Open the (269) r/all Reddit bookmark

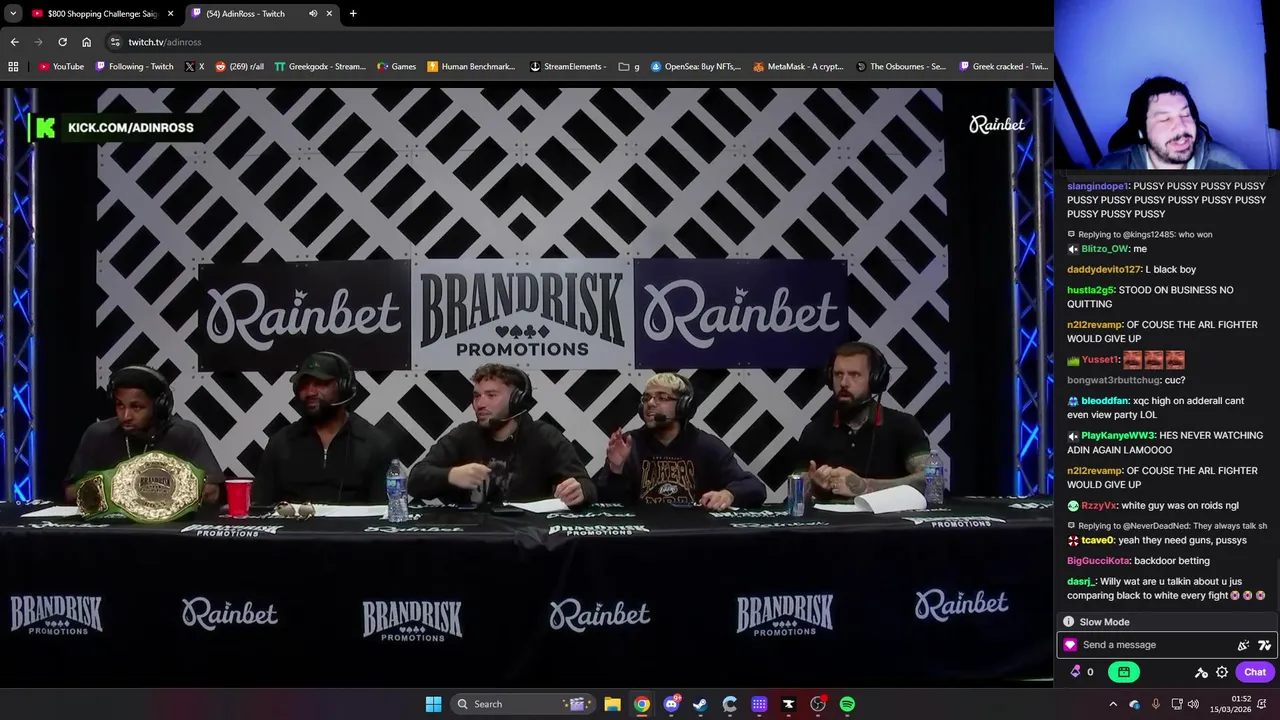click(240, 66)
